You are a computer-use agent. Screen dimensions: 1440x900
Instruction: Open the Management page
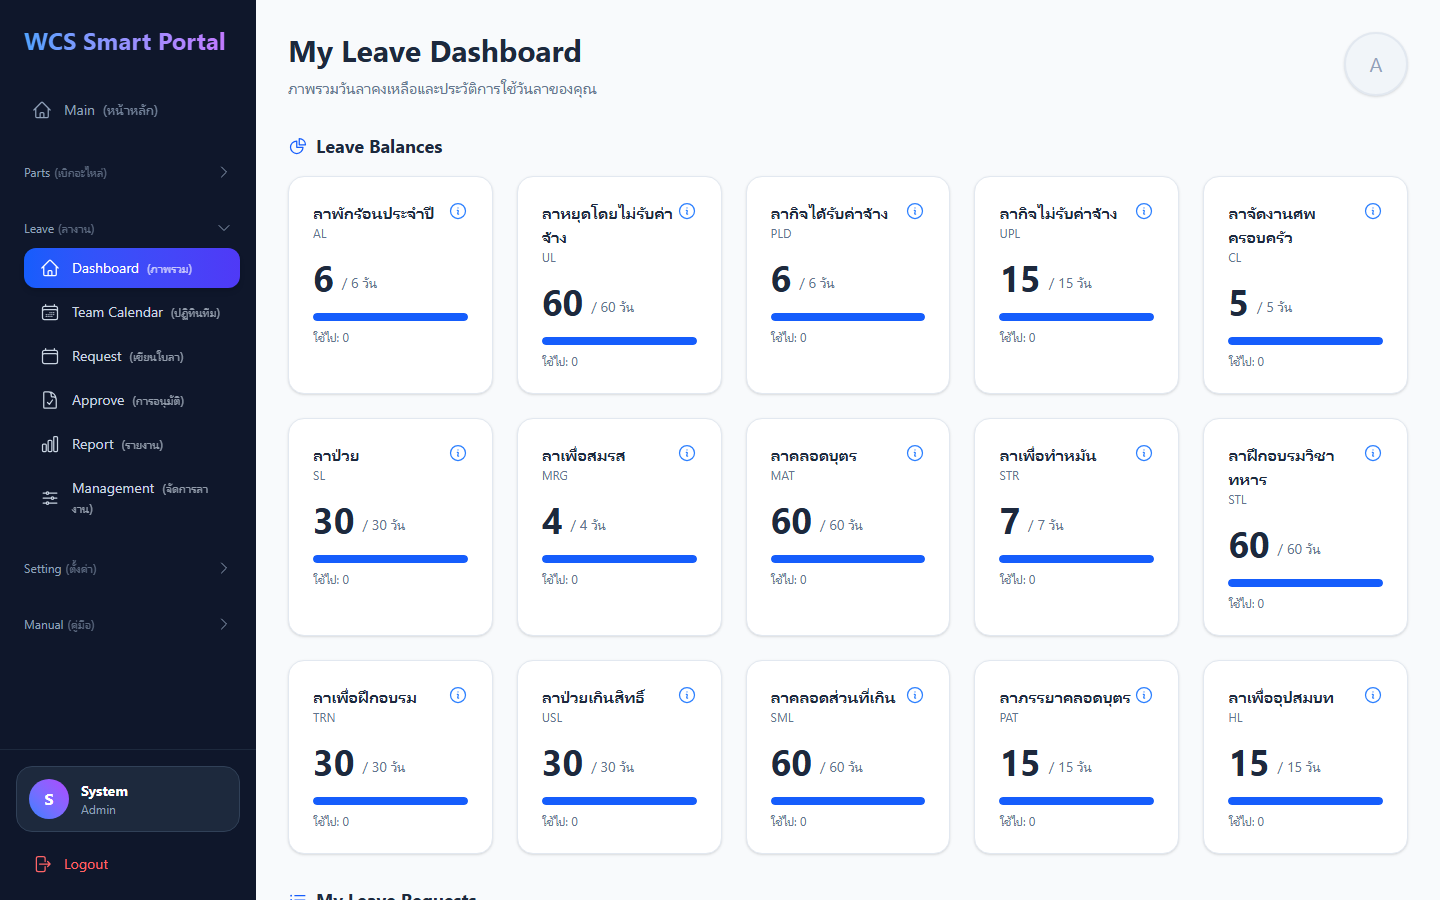coord(132,497)
